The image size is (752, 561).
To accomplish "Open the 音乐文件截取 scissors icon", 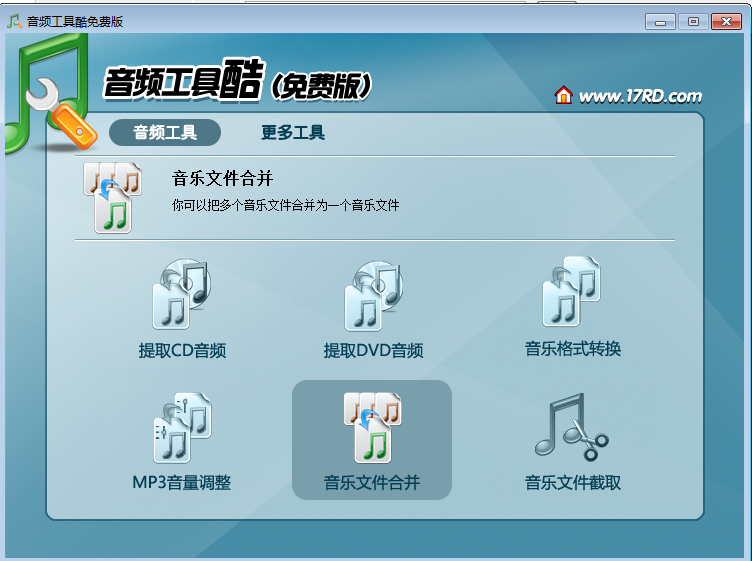I will [x=572, y=427].
